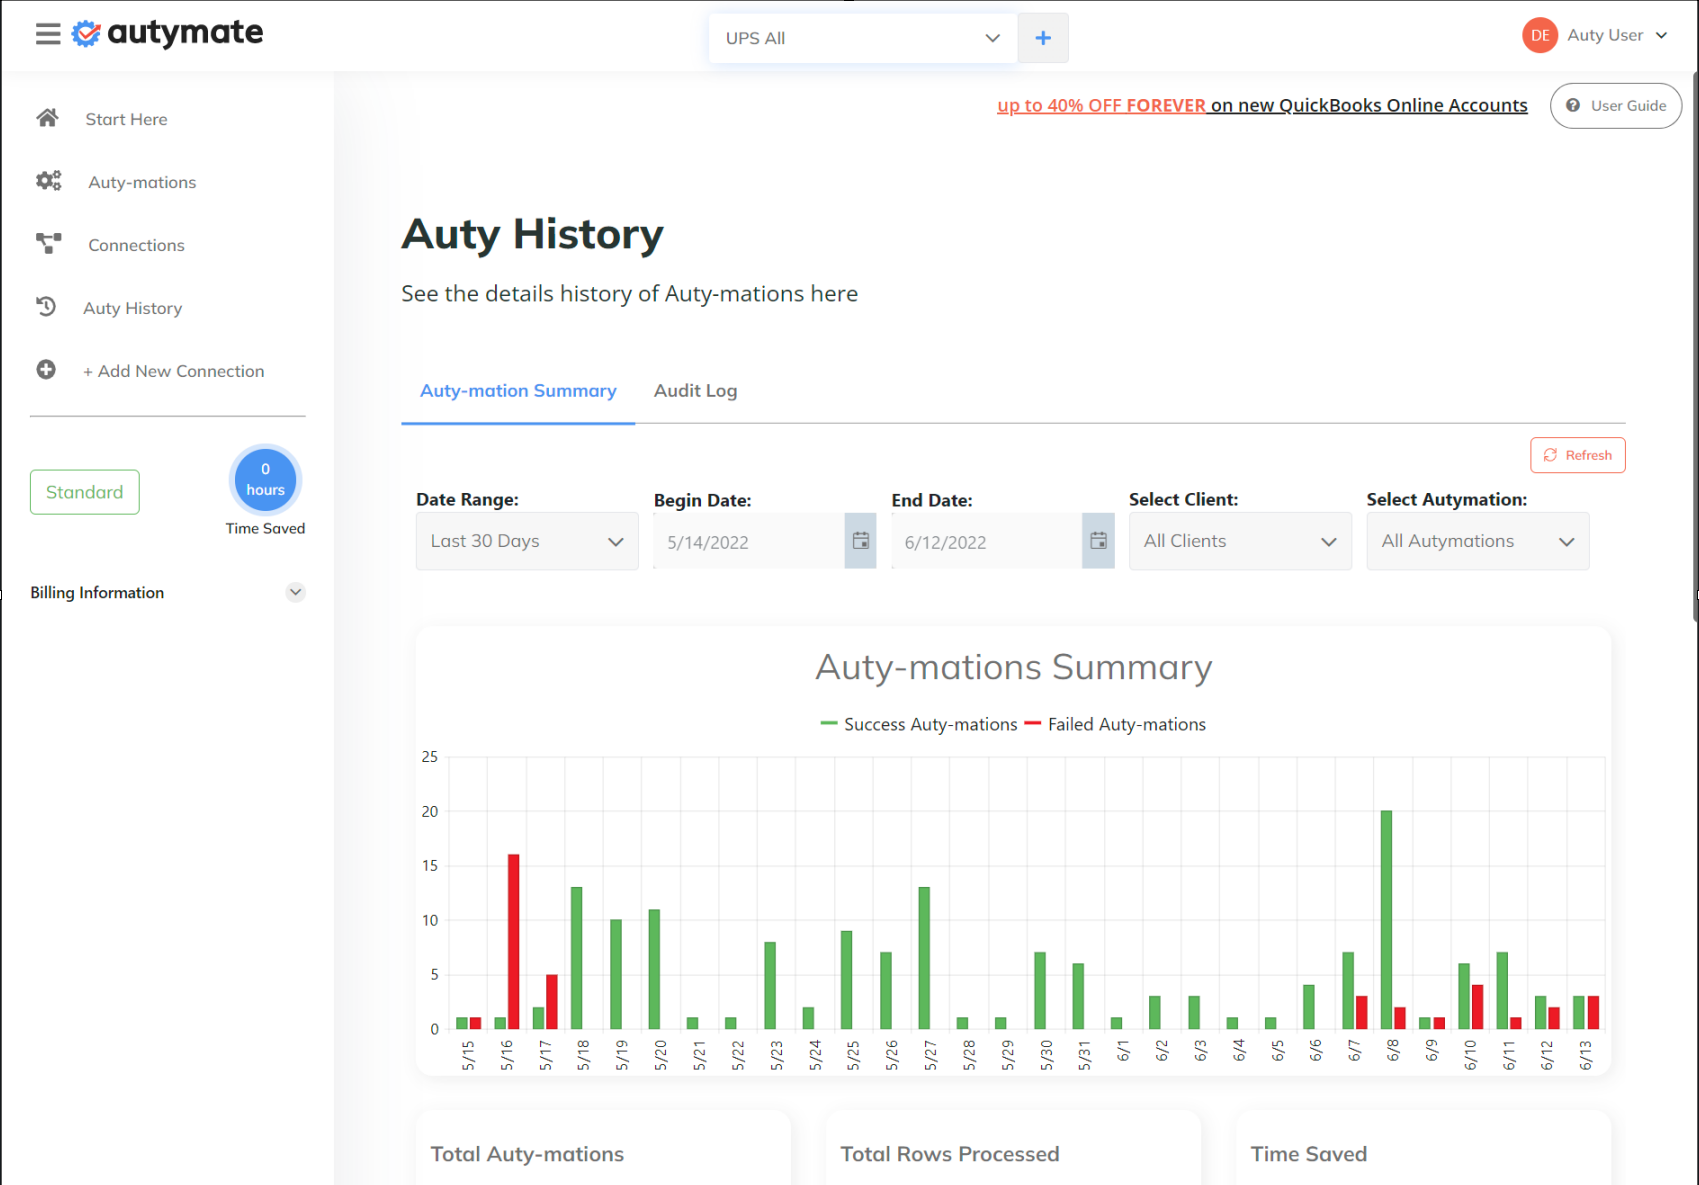Screen dimensions: 1699x1185
Task: Open the Begin Date calendar picker
Action: (860, 541)
